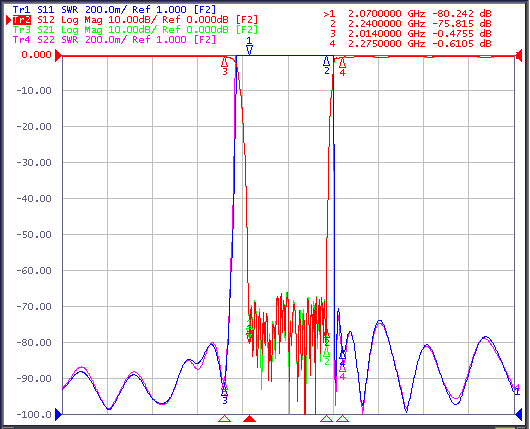Select the Tr4 S22 SWR trace label
Viewport: 530px width, 429px height.
(x=114, y=40)
